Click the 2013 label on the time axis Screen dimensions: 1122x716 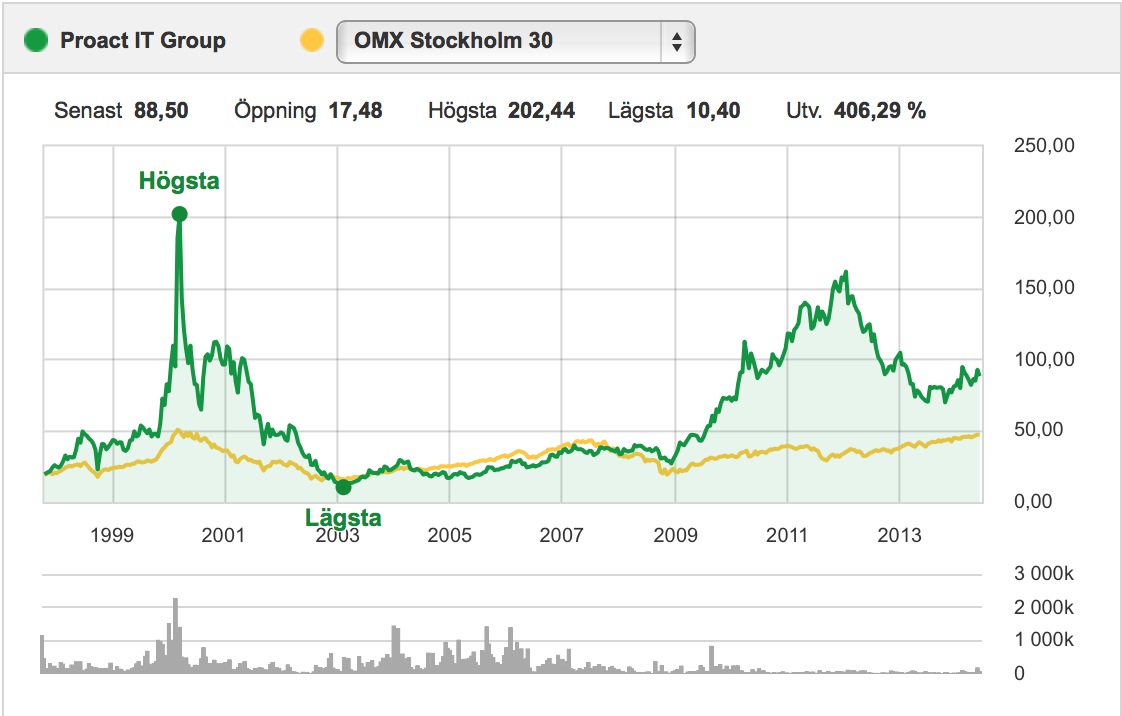click(x=900, y=535)
